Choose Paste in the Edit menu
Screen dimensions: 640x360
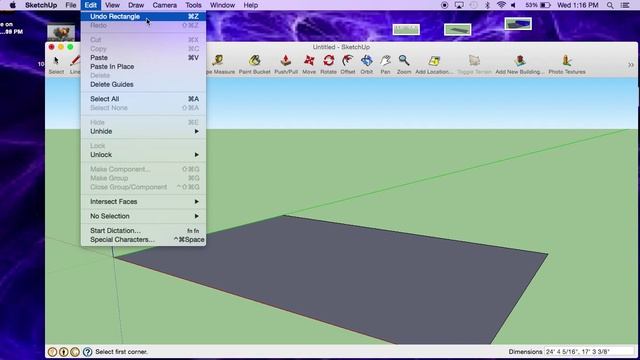143,58
